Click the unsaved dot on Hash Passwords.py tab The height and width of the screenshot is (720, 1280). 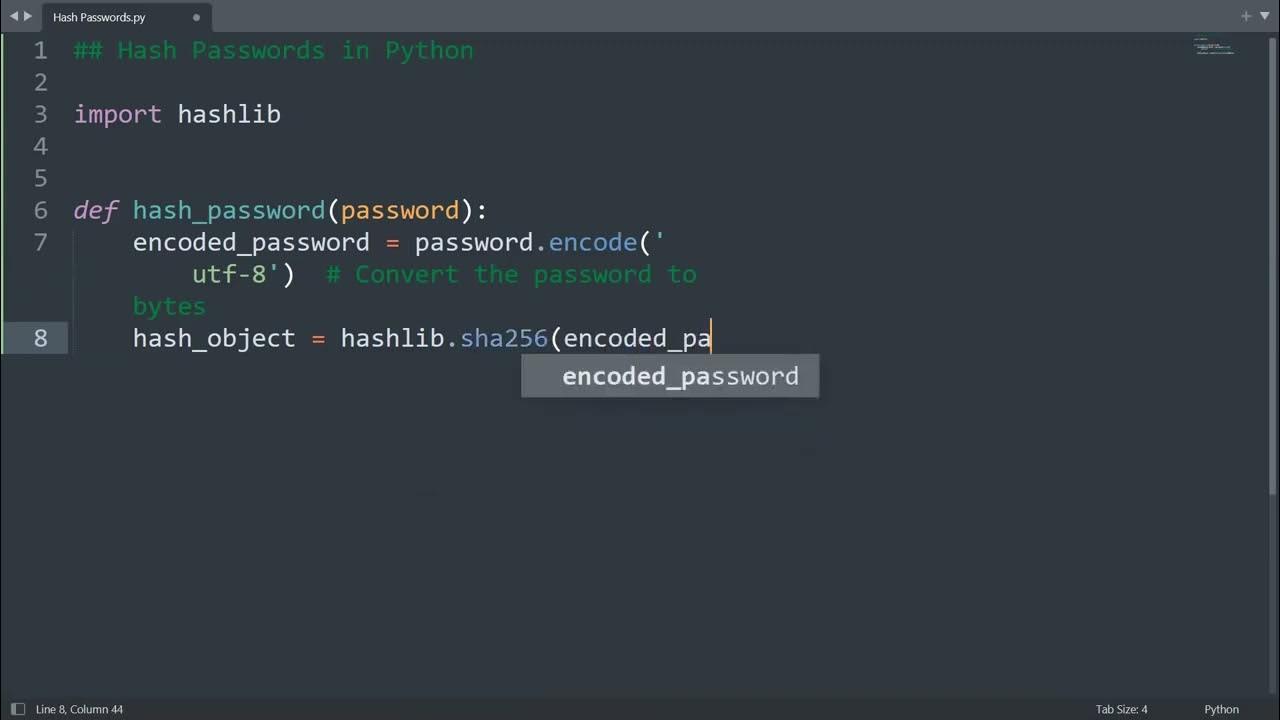(196, 17)
